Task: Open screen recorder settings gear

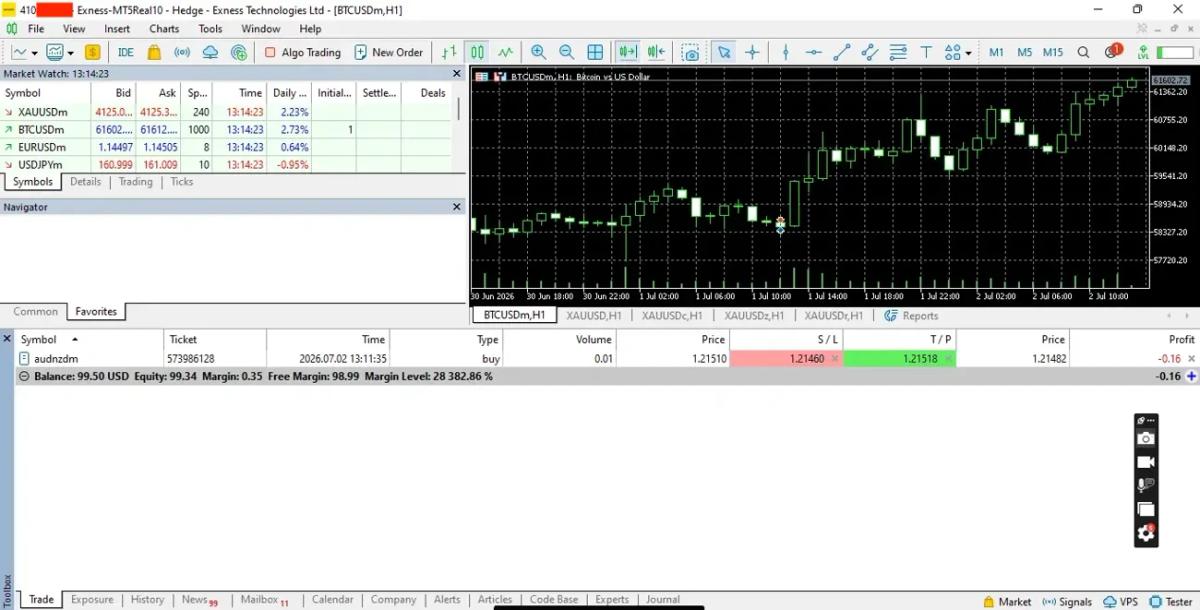Action: coord(1146,533)
